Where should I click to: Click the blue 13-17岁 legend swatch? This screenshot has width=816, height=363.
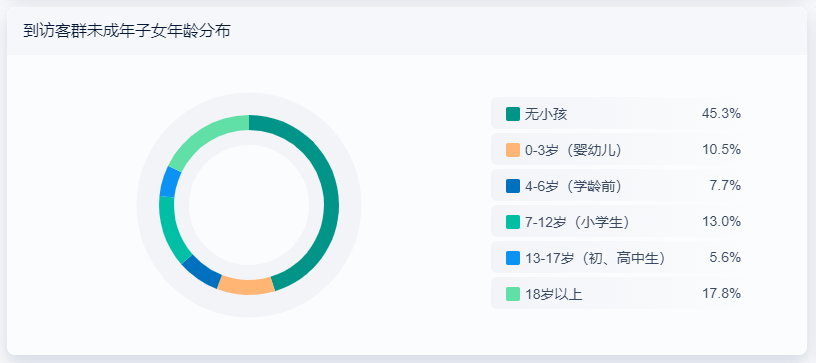click(513, 258)
